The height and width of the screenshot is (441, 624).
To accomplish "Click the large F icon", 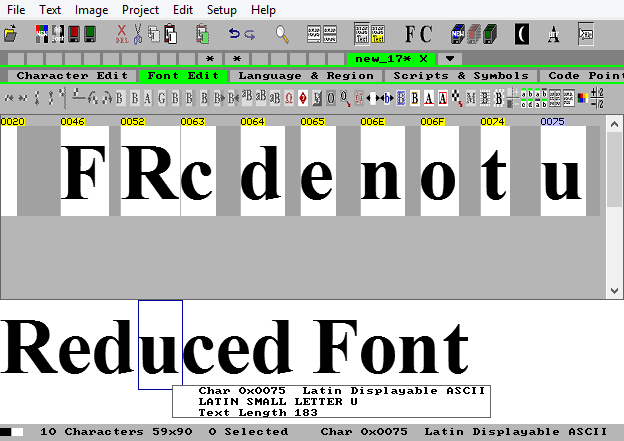I will pos(410,34).
